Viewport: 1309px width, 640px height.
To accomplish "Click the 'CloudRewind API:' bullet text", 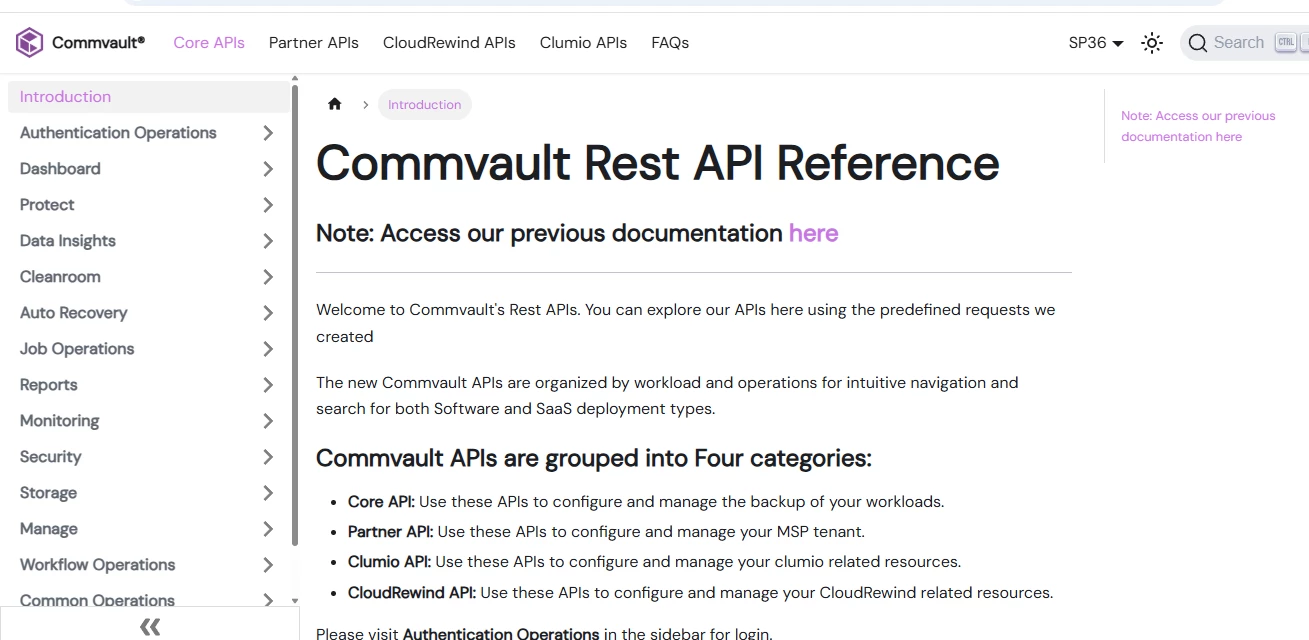I will 412,593.
